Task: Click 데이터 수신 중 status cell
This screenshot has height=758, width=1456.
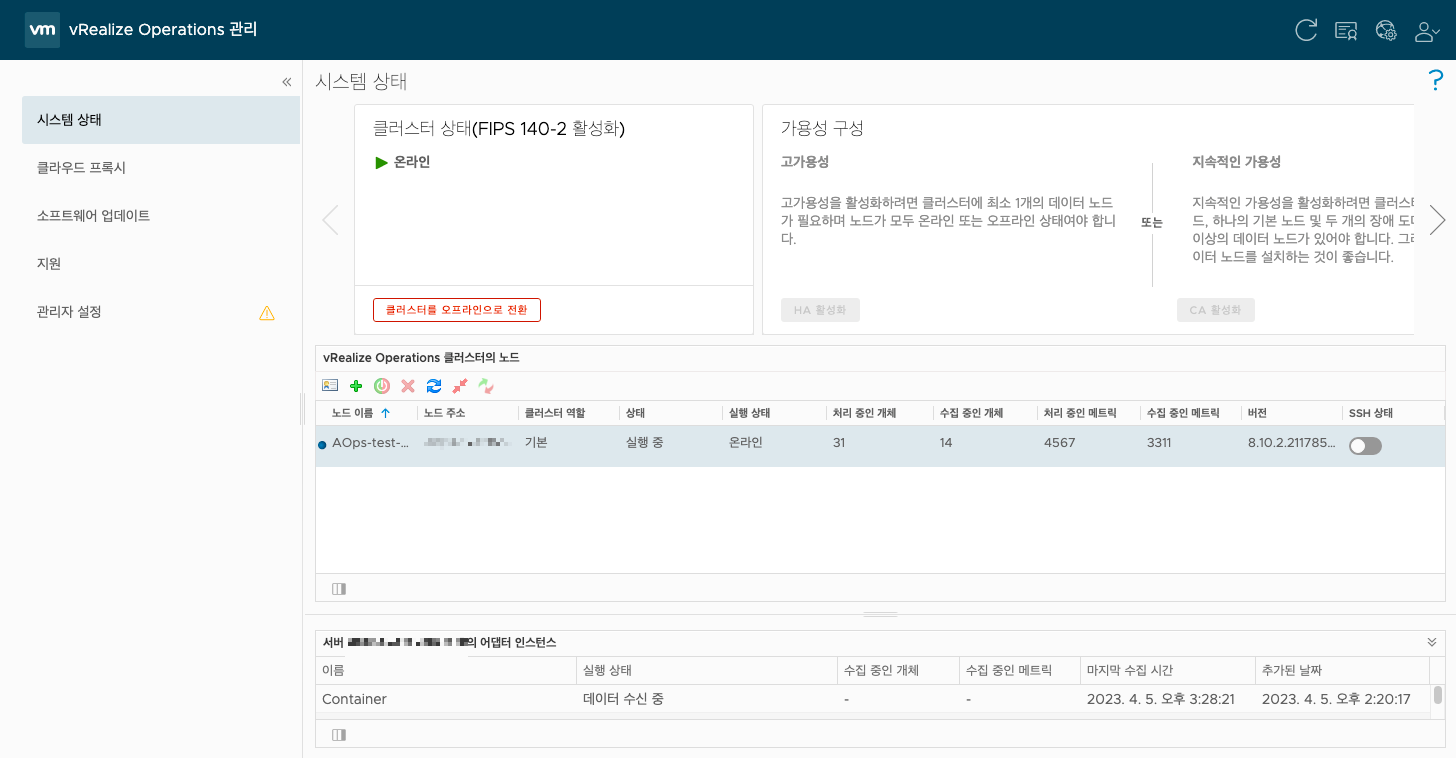Action: [623, 700]
